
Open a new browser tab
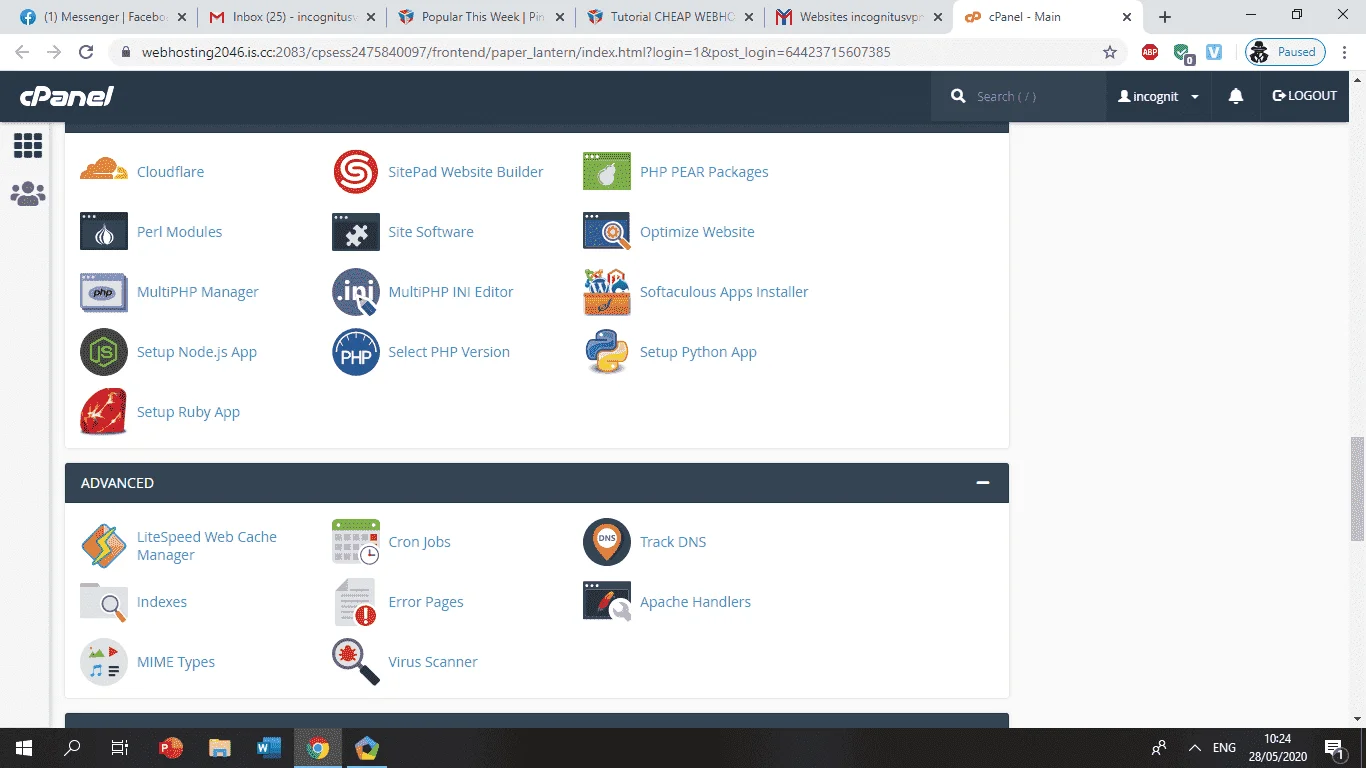click(x=1165, y=17)
